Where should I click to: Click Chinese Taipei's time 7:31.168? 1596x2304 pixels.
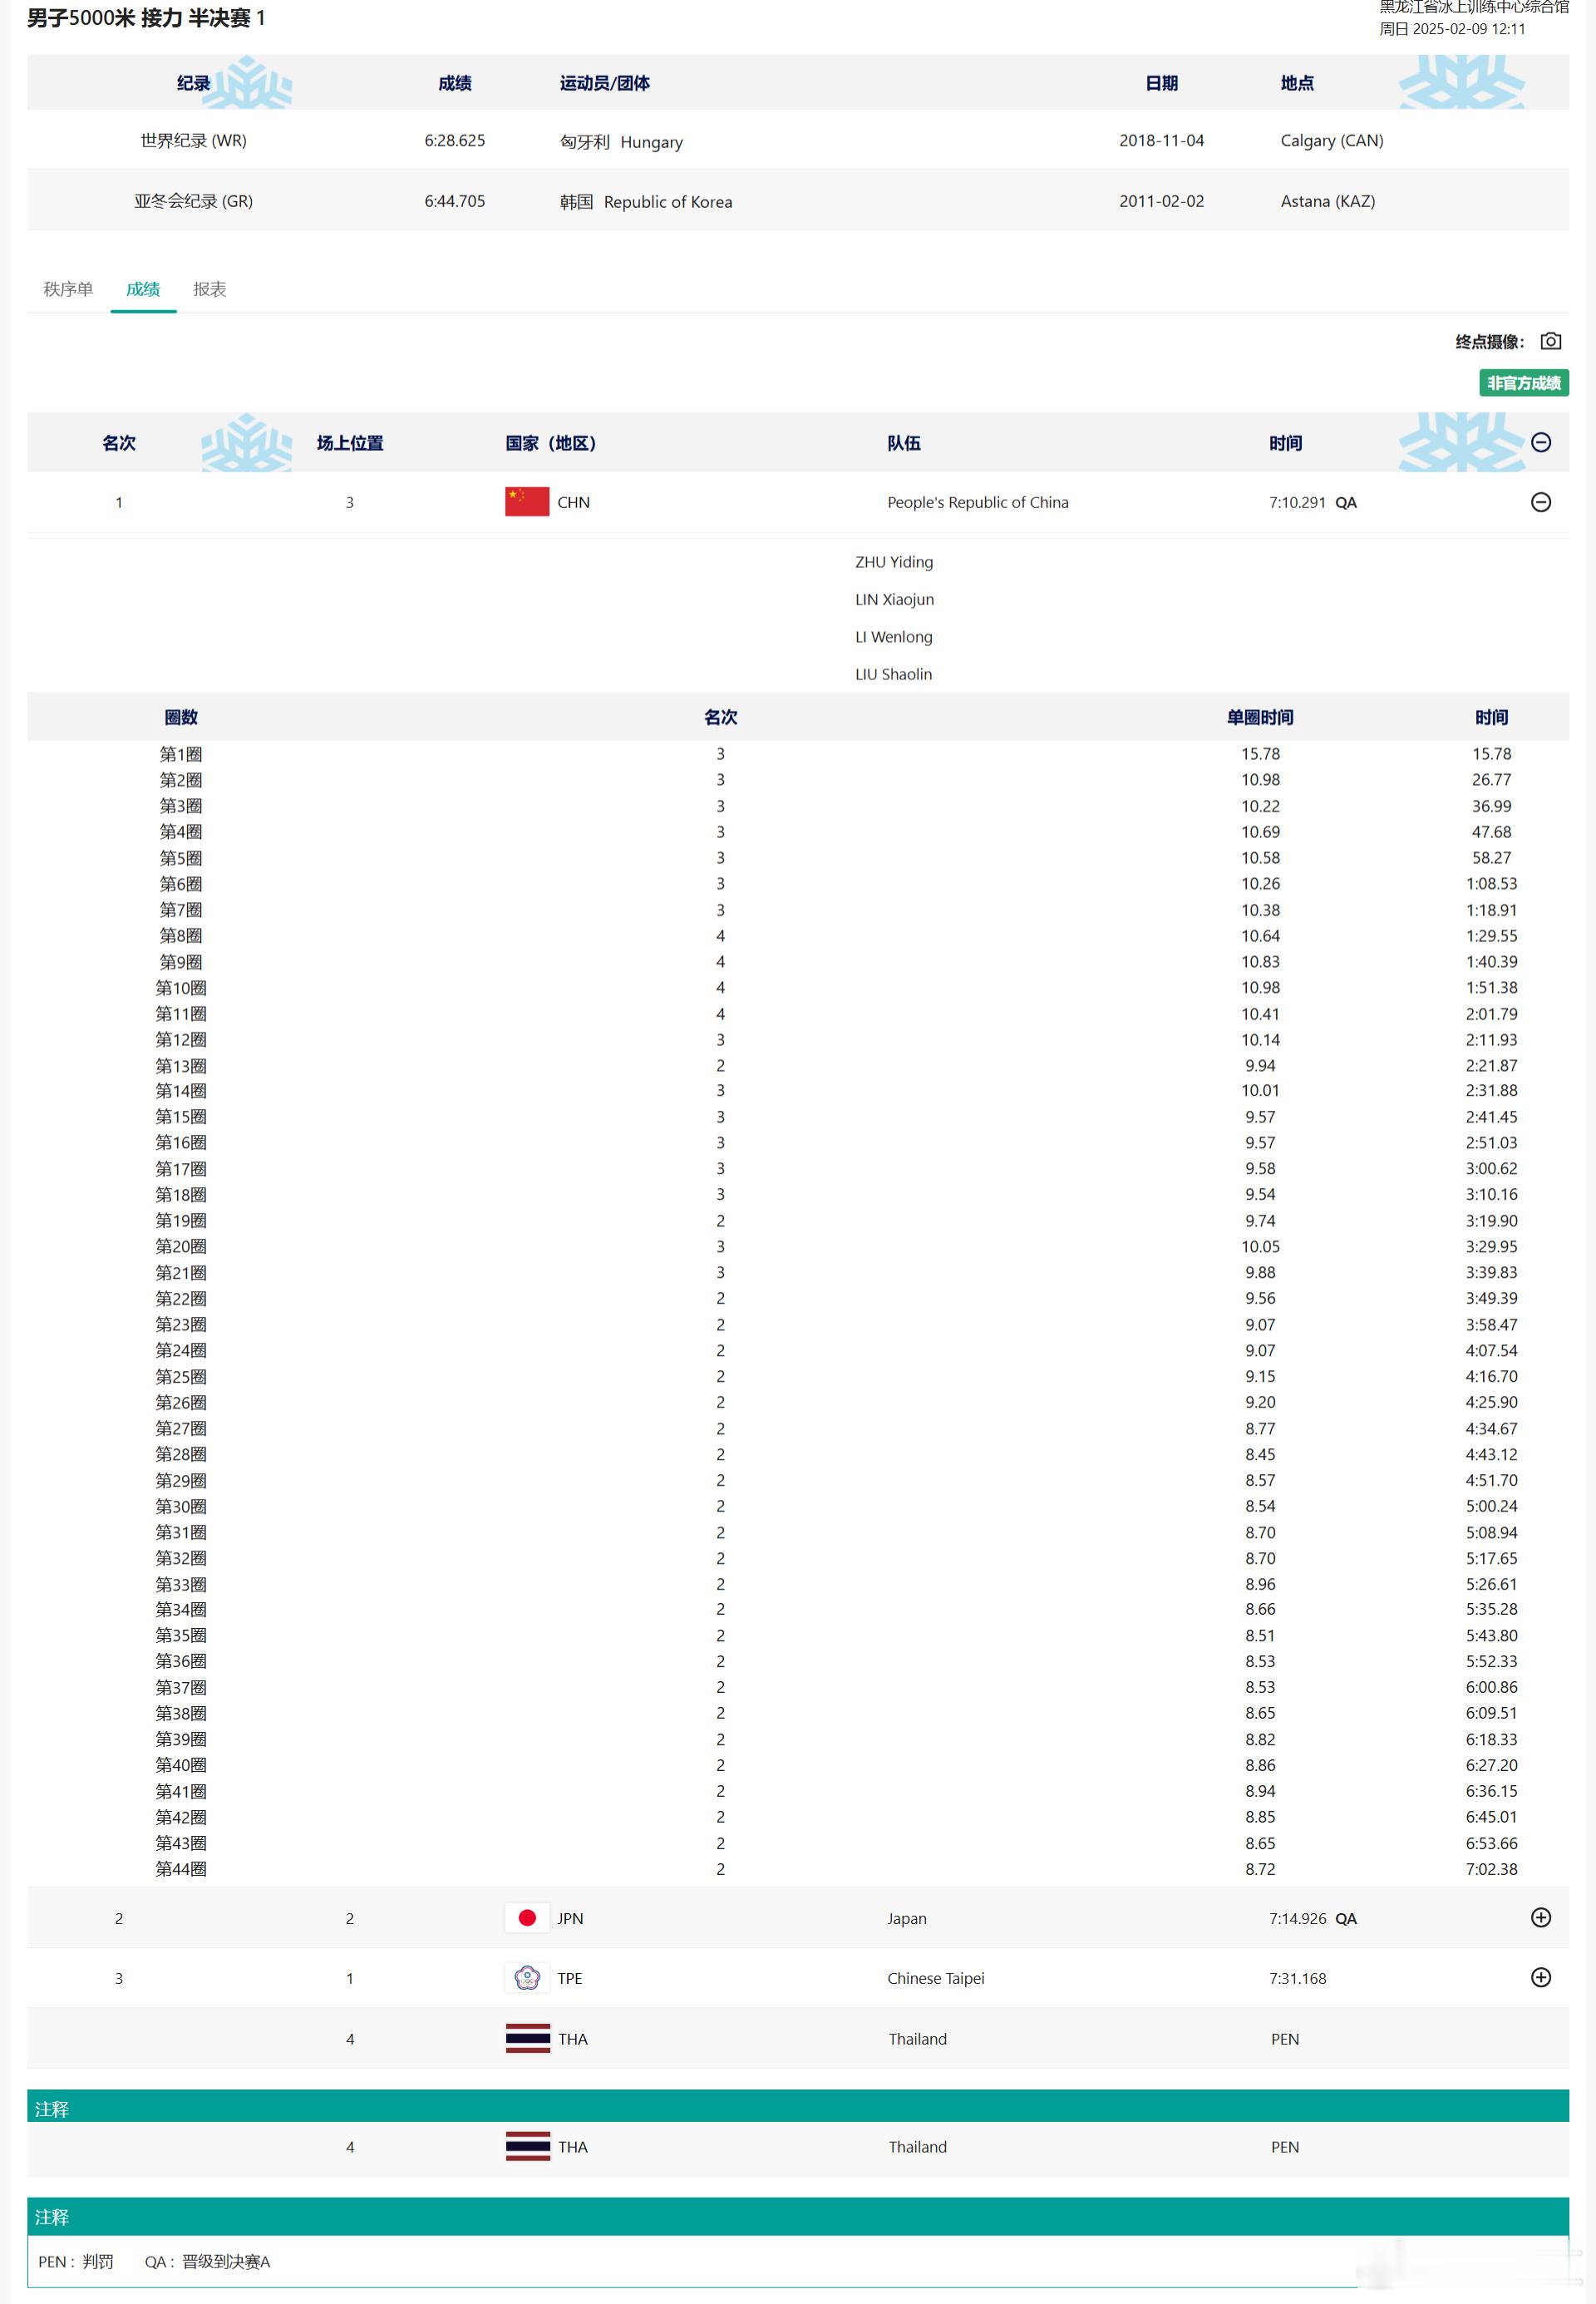1297,1978
